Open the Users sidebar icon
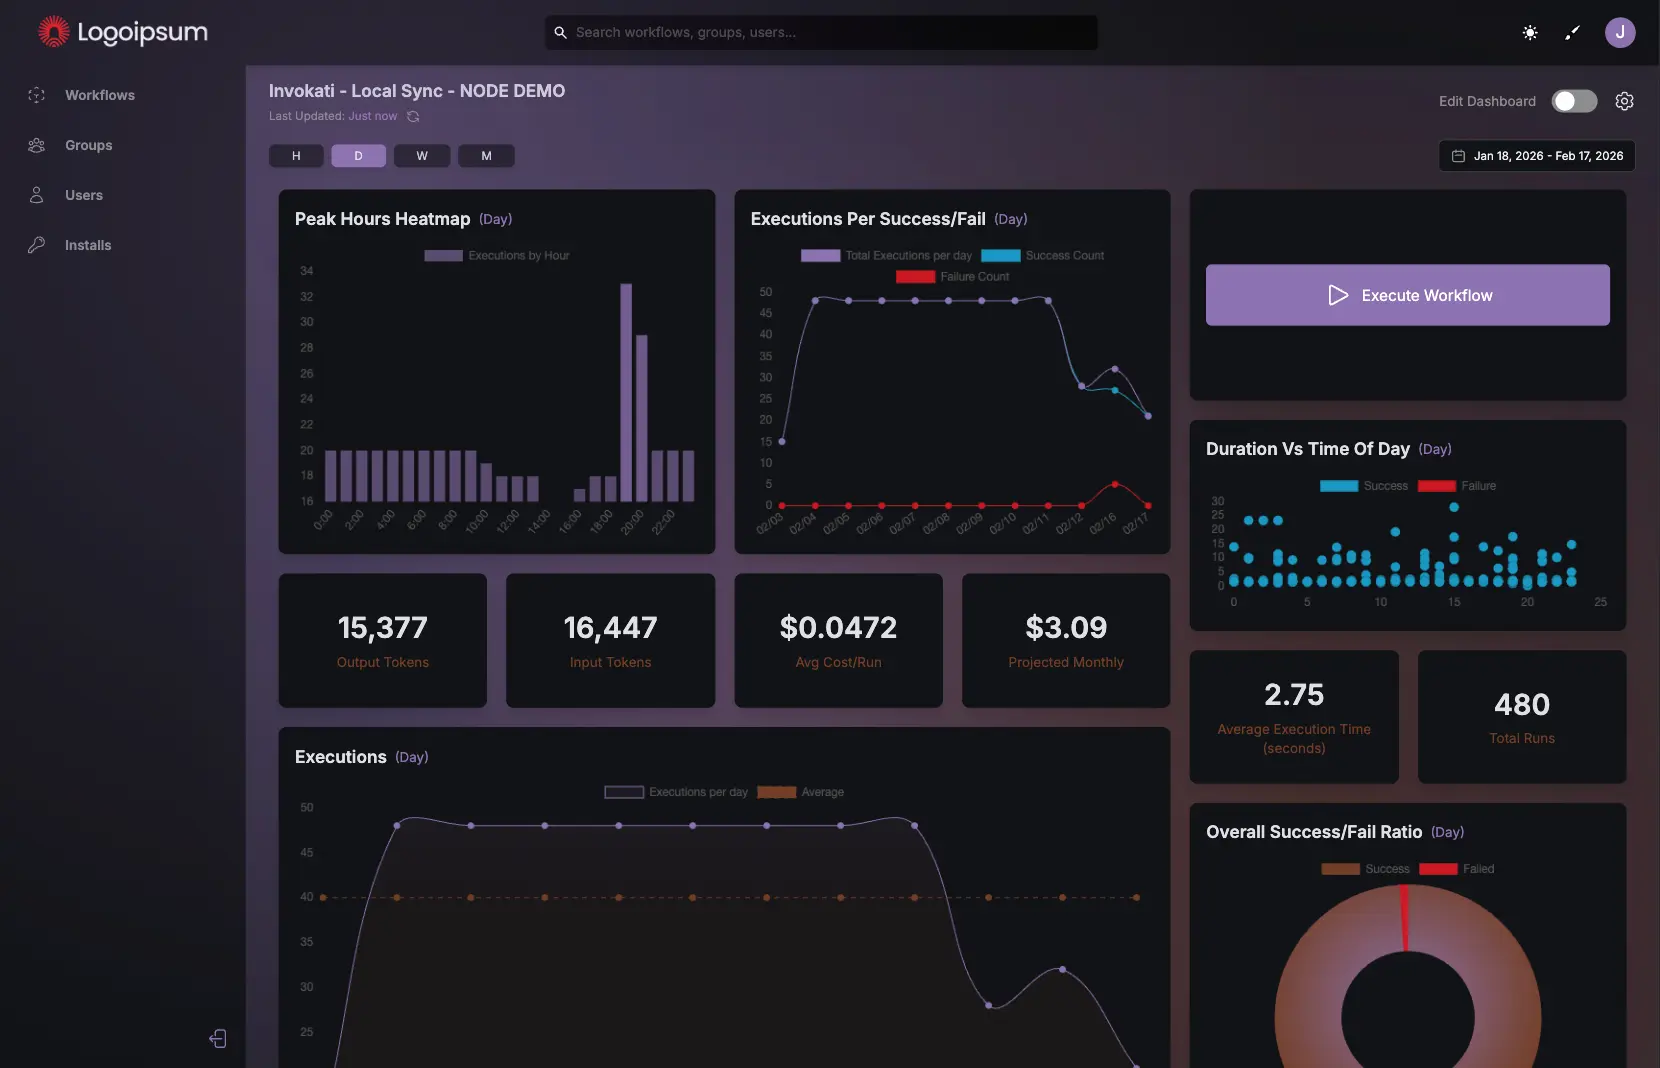 point(36,195)
